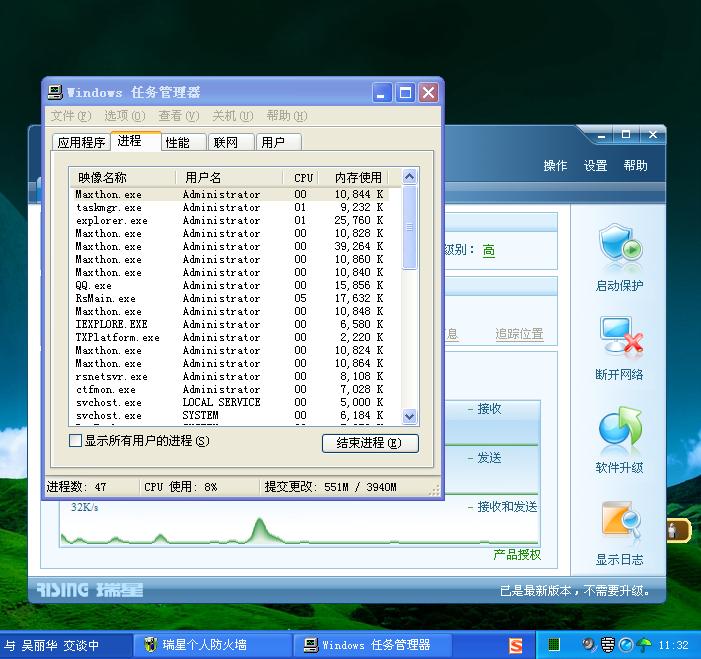Click the 高 security level link
The image size is (701, 659).
click(489, 250)
